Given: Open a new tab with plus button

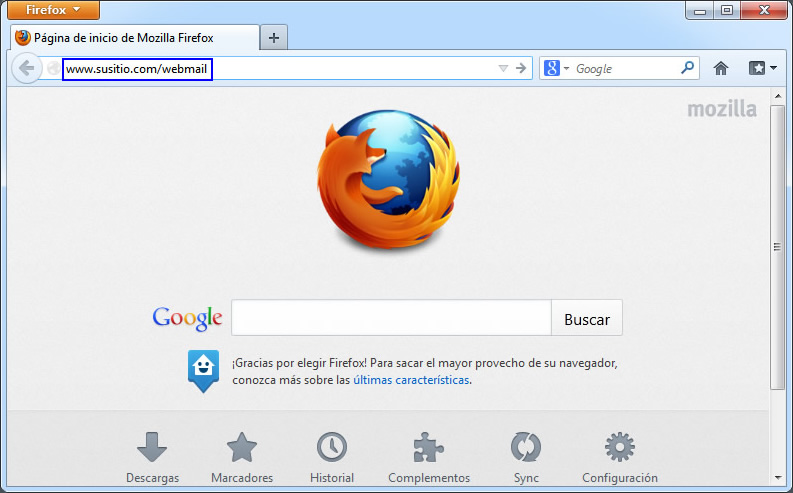Looking at the screenshot, I should click(x=273, y=37).
